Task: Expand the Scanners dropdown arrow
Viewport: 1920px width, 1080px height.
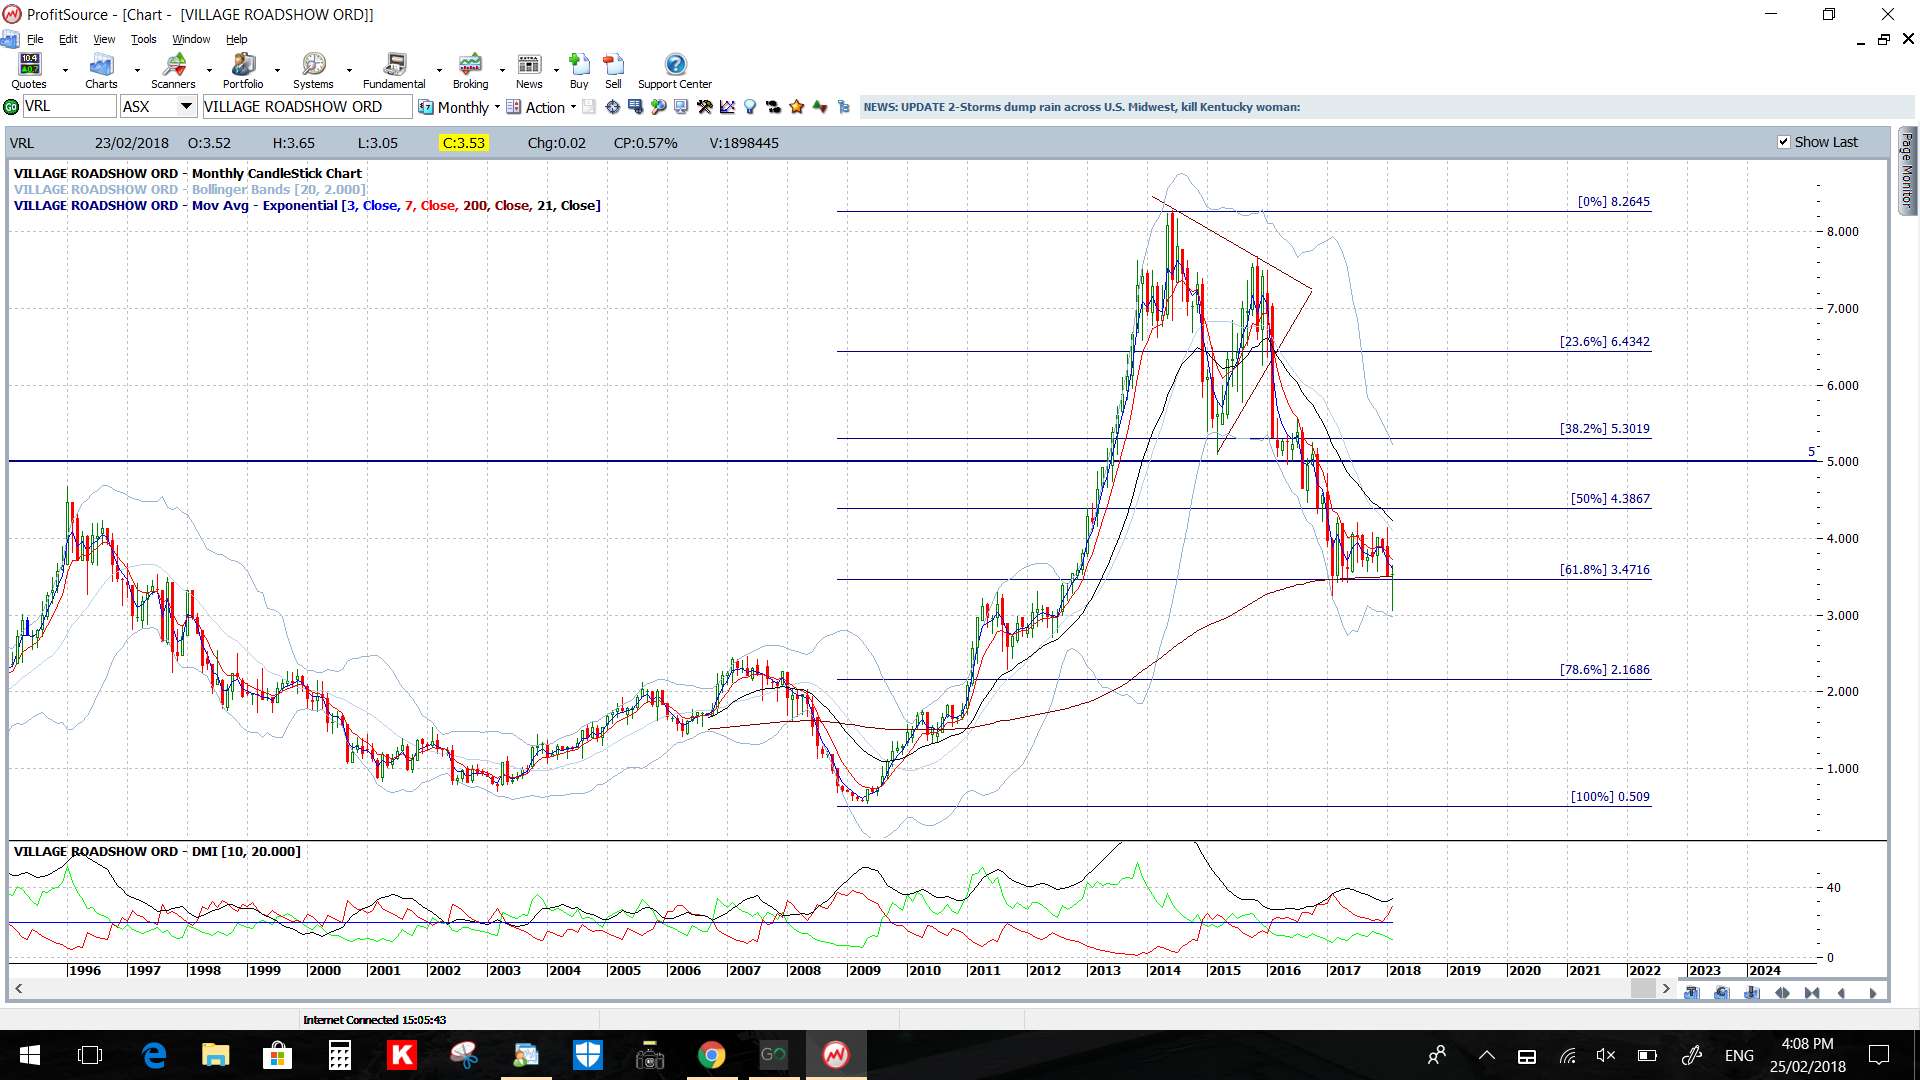Action: click(x=209, y=71)
